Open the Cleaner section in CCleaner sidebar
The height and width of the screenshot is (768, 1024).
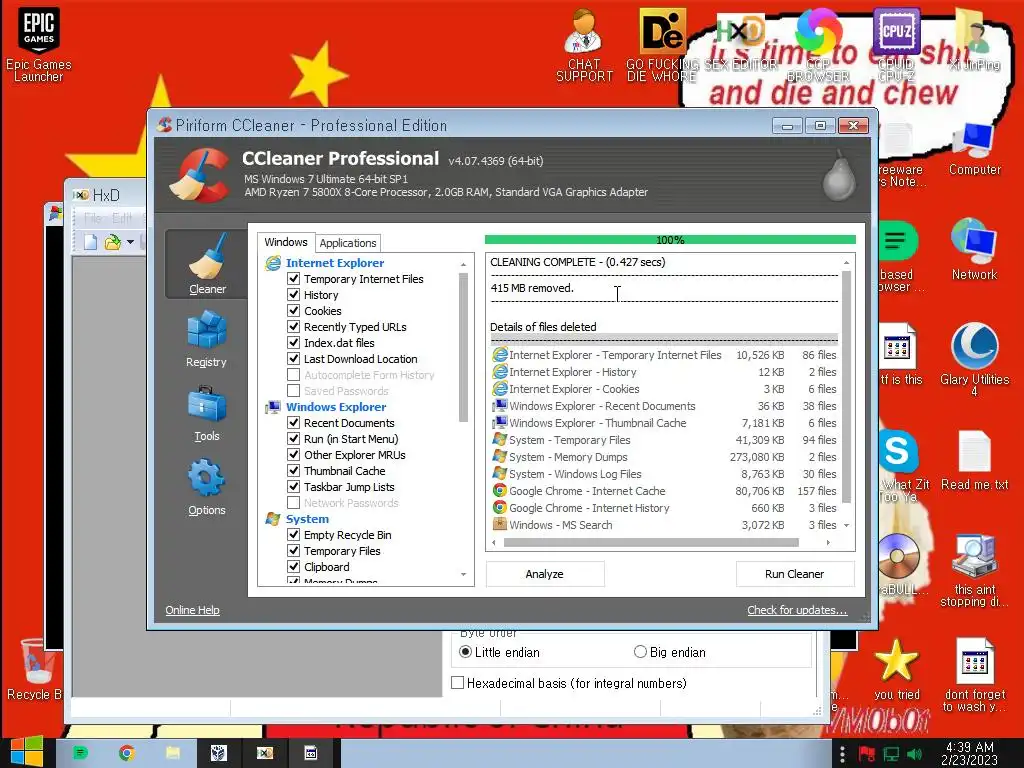(x=206, y=264)
